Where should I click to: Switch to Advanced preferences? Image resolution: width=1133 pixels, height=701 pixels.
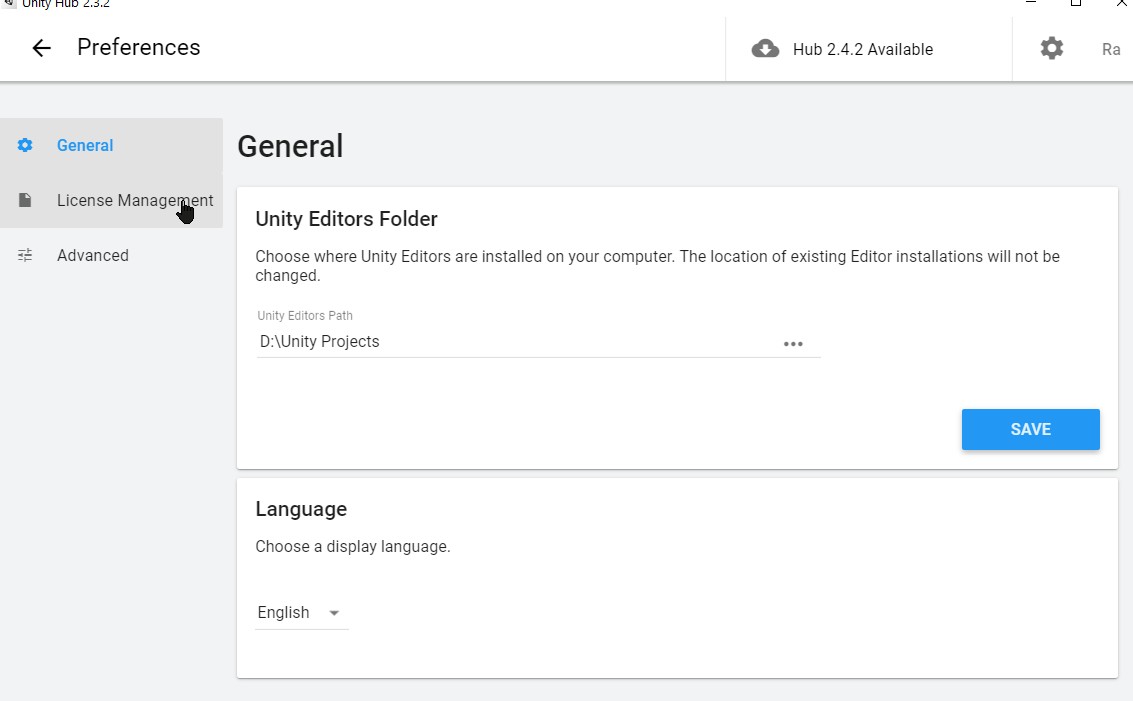click(111, 255)
